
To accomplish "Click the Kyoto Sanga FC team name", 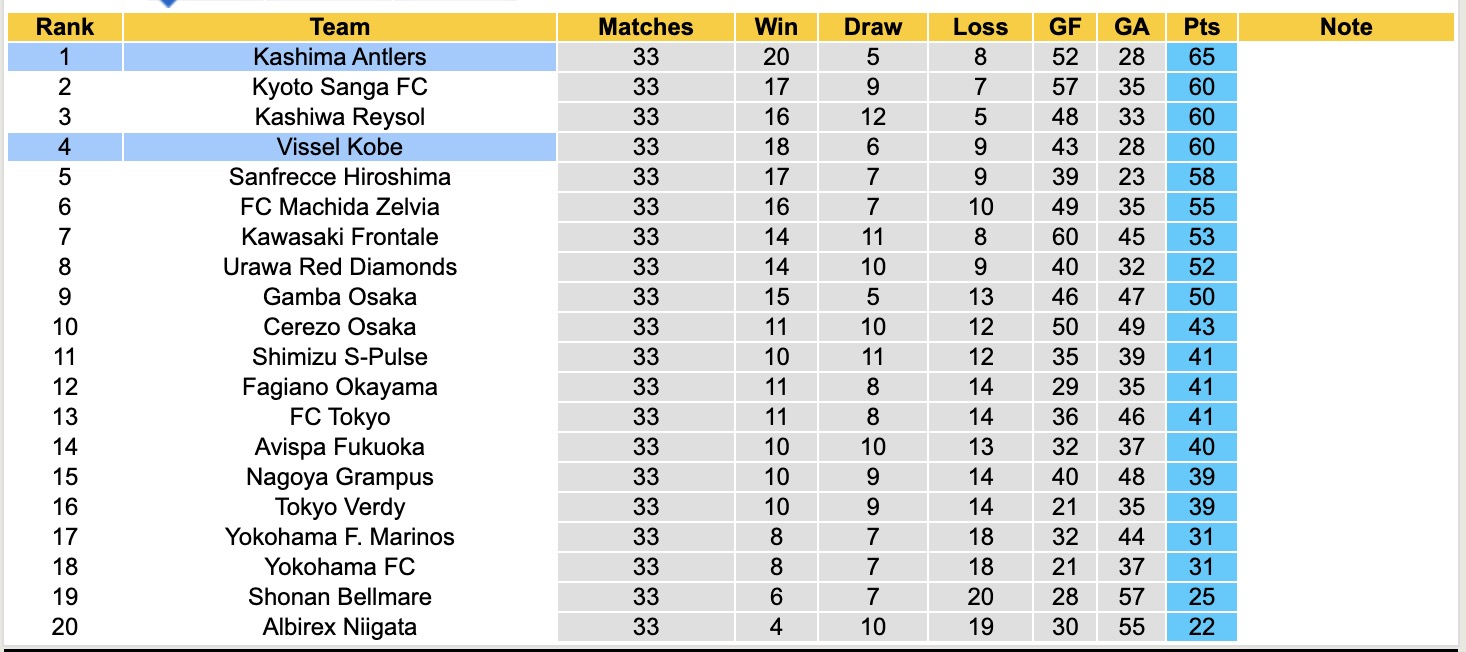I will pyautogui.click(x=340, y=87).
